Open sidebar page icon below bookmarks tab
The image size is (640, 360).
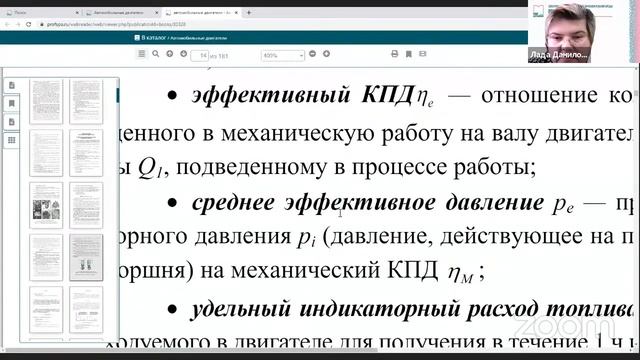click(12, 122)
